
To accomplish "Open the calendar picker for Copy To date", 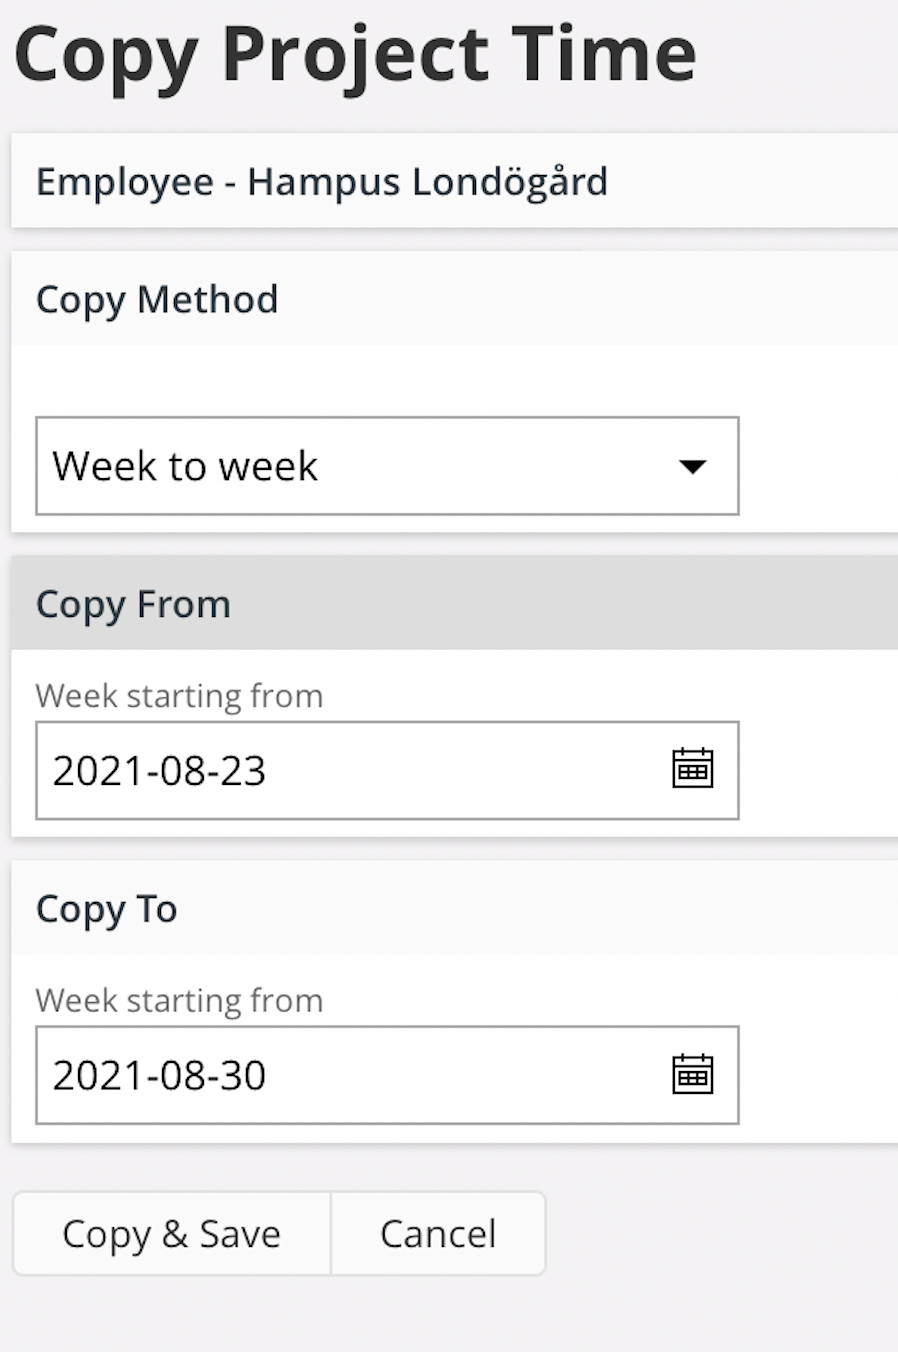I will coord(692,1074).
